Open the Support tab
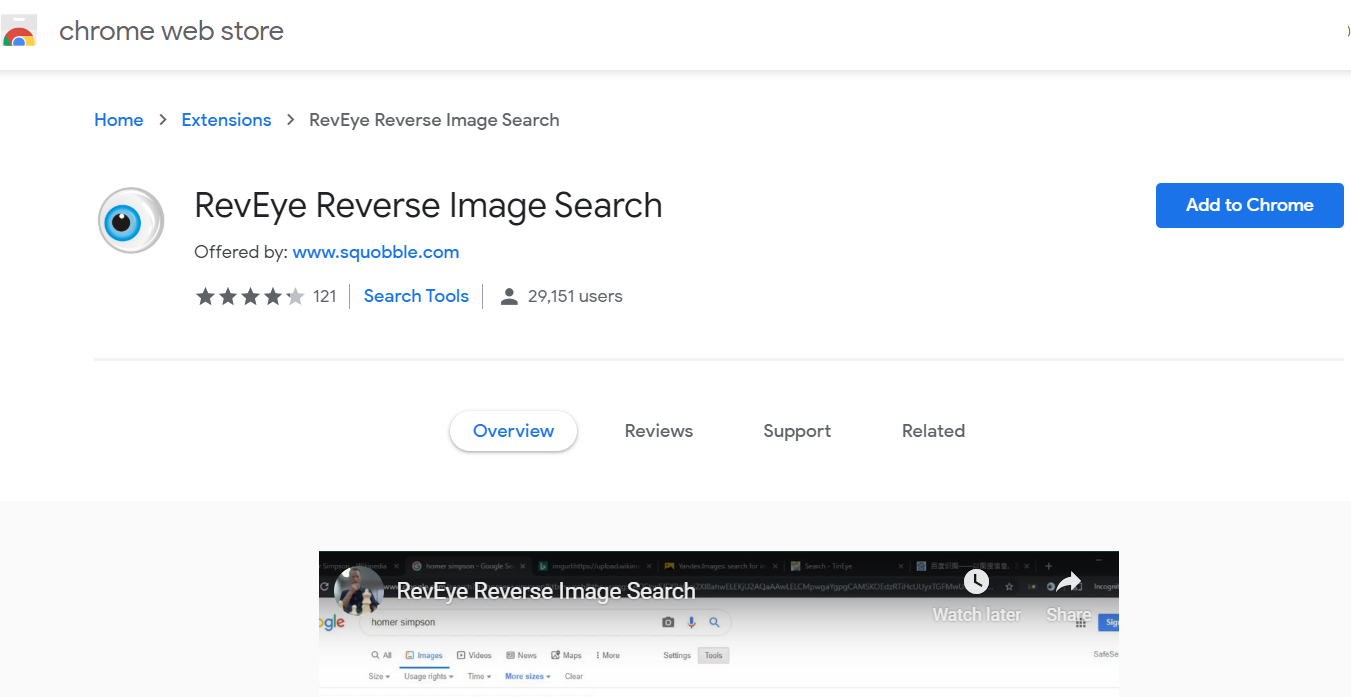1351x697 pixels. coord(797,431)
